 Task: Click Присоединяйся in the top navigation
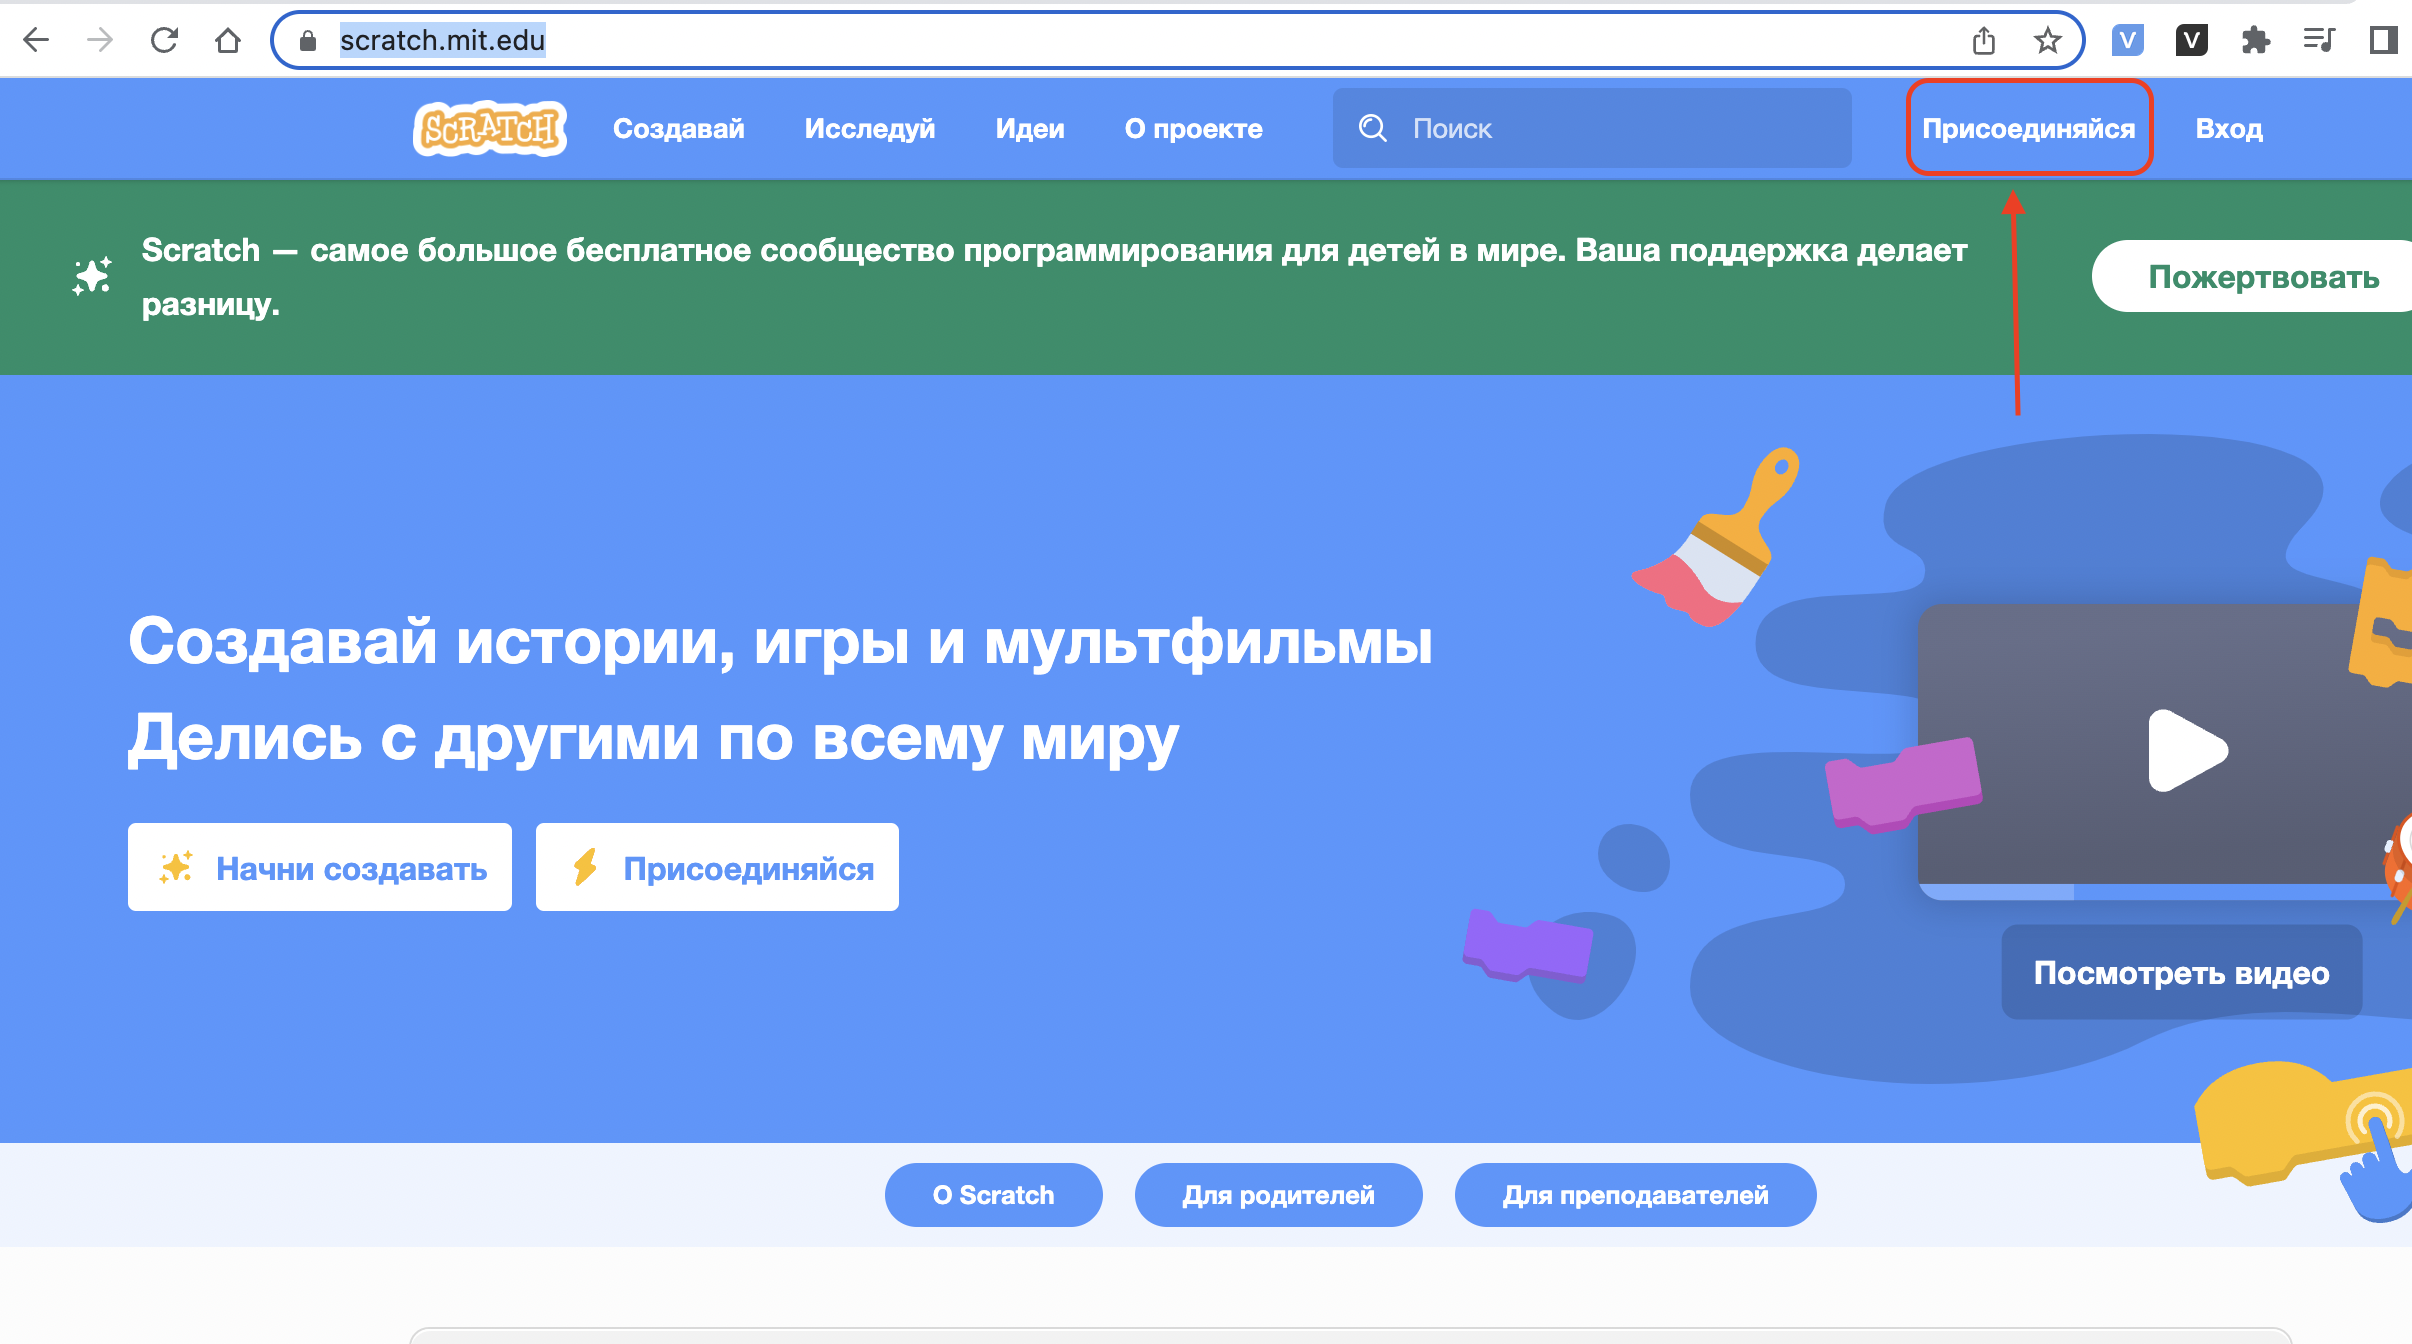coord(2029,128)
